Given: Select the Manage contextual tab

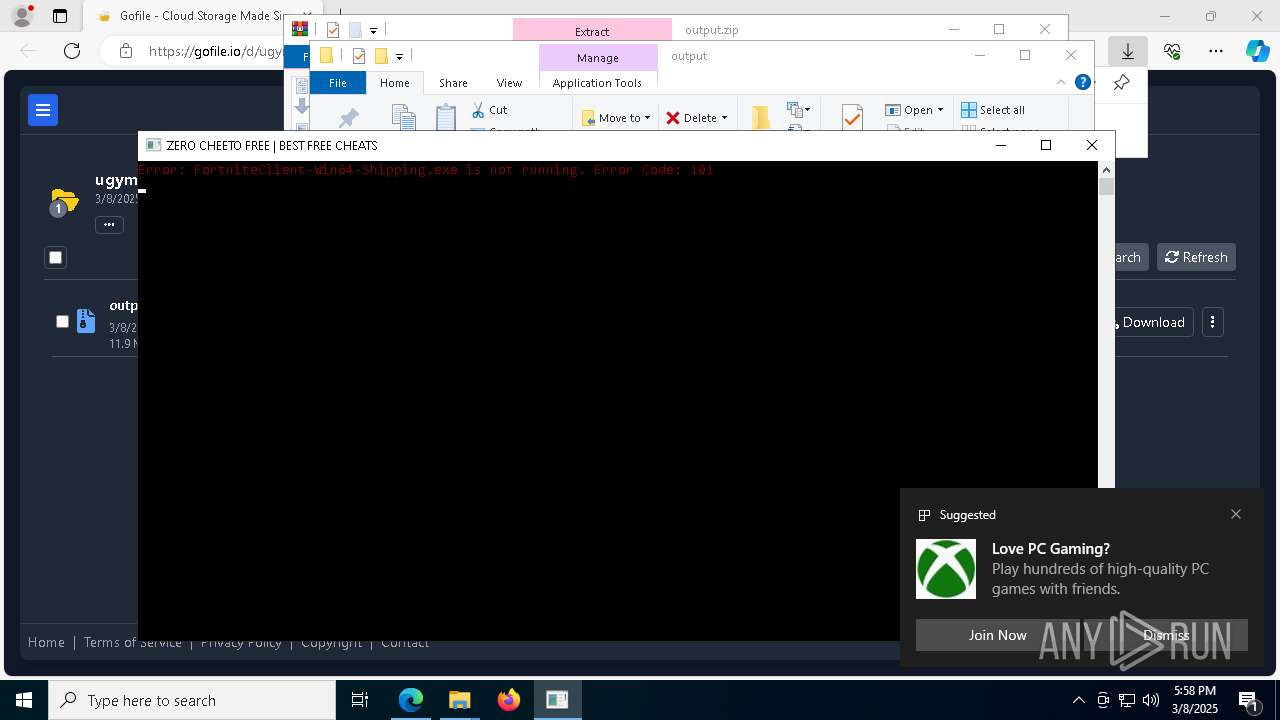Looking at the screenshot, I should click(598, 58).
